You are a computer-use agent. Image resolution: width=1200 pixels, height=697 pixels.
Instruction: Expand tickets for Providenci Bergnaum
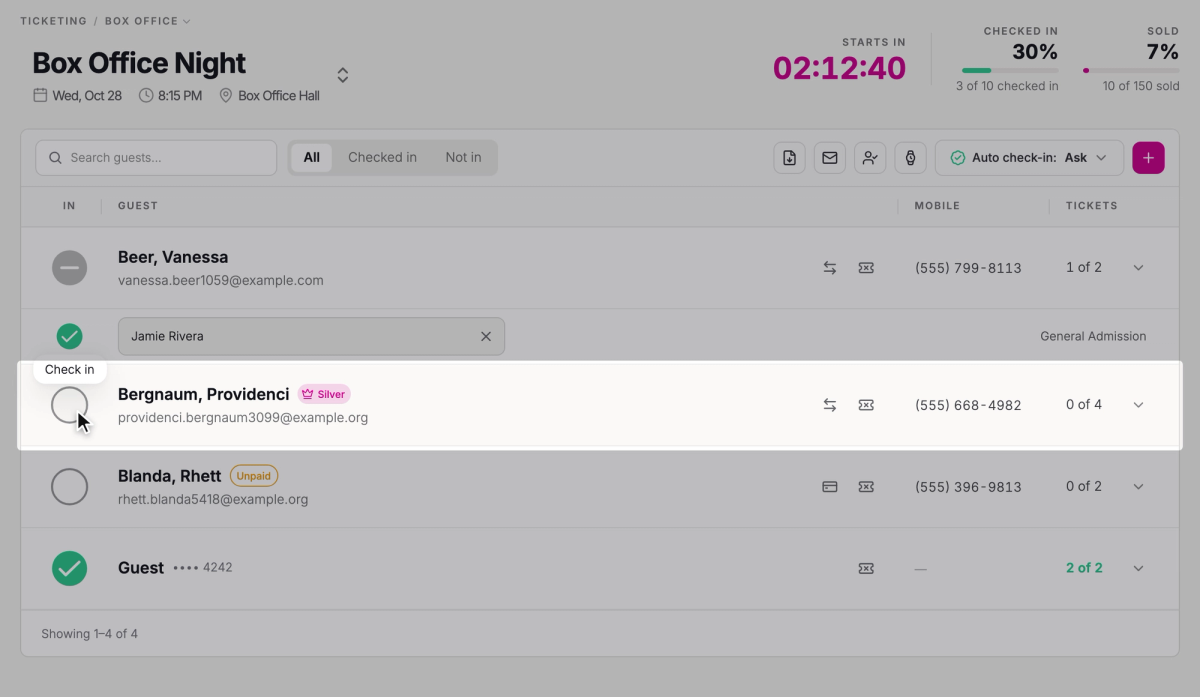(1138, 405)
